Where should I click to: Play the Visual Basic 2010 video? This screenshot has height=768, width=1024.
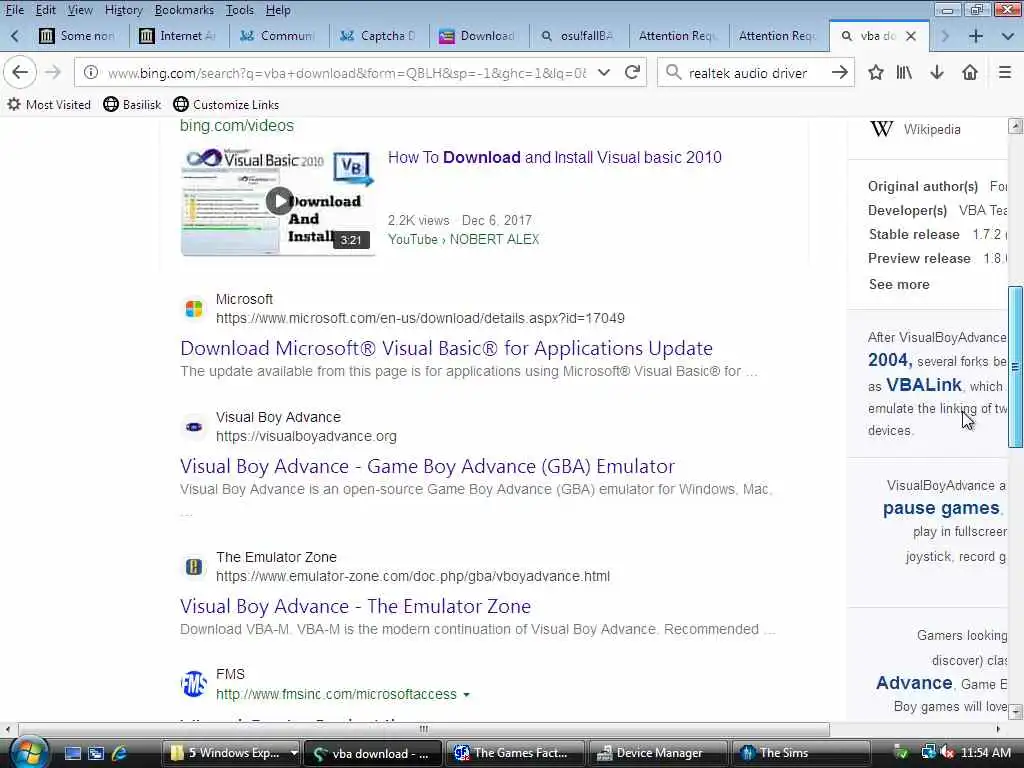tap(280, 201)
